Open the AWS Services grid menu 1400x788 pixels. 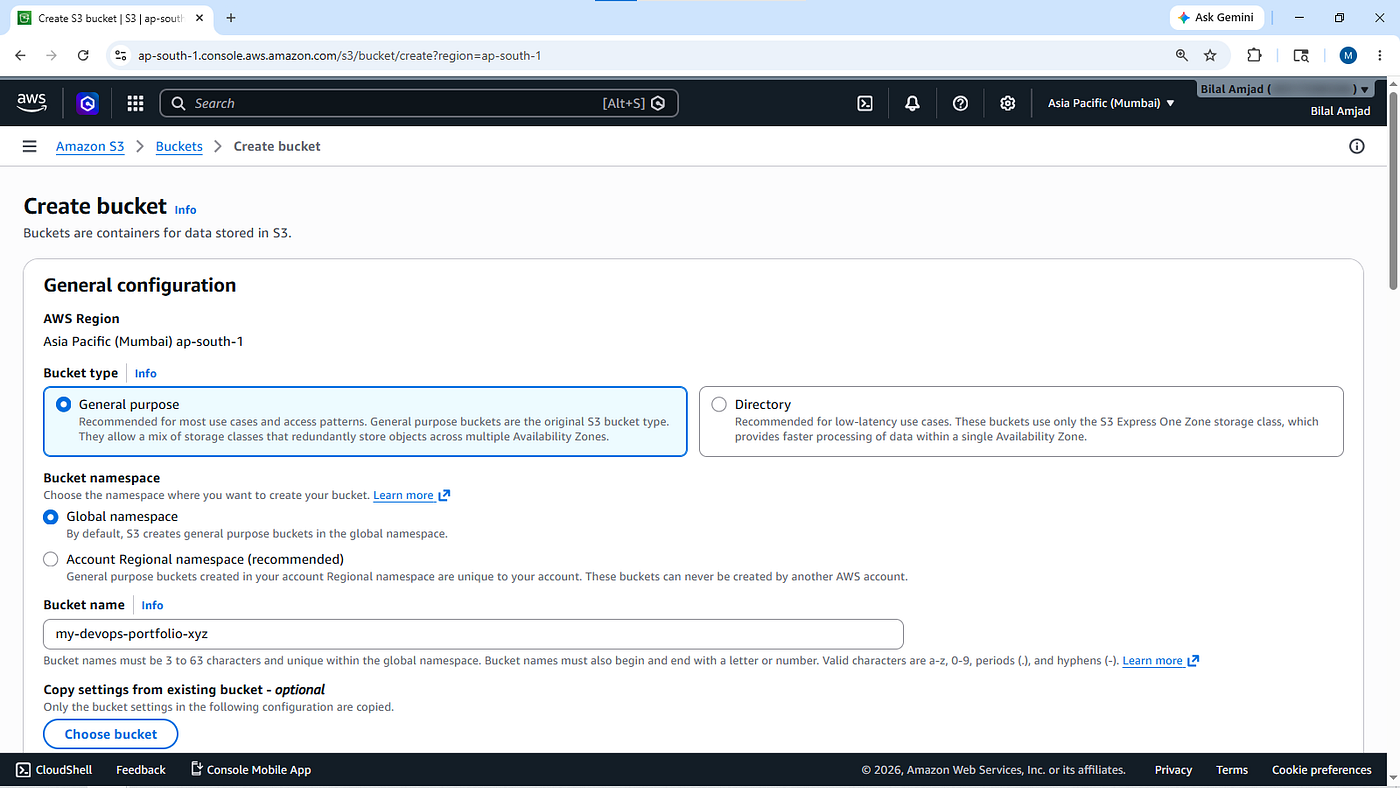tap(136, 103)
